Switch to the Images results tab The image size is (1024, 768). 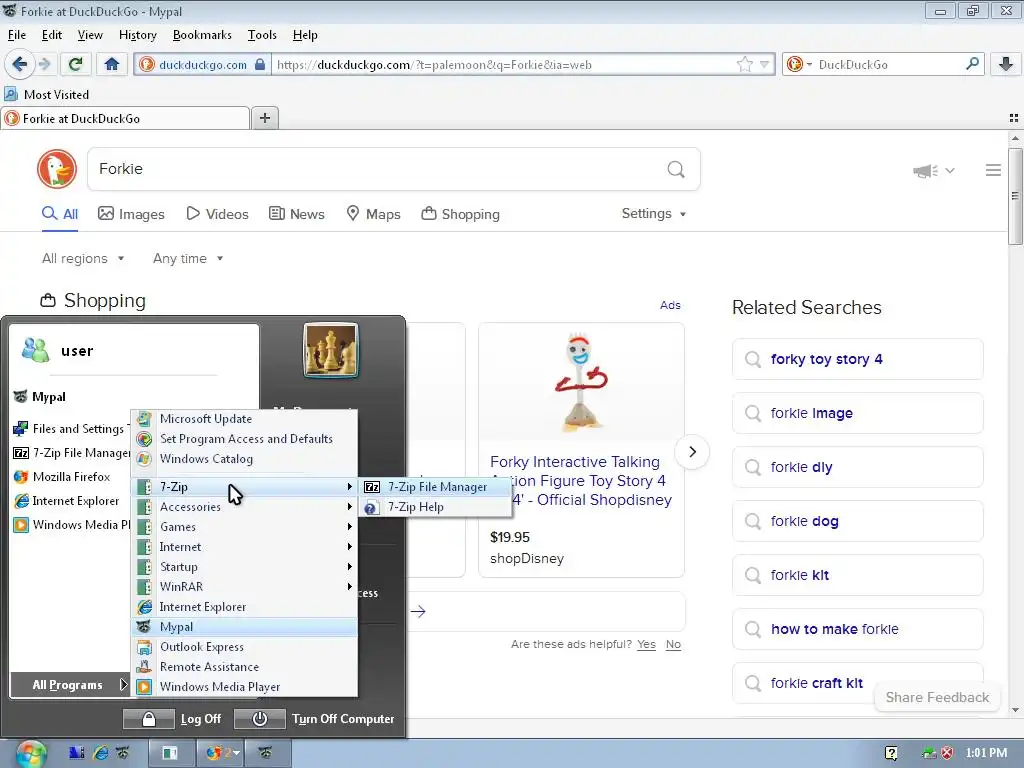click(x=131, y=214)
